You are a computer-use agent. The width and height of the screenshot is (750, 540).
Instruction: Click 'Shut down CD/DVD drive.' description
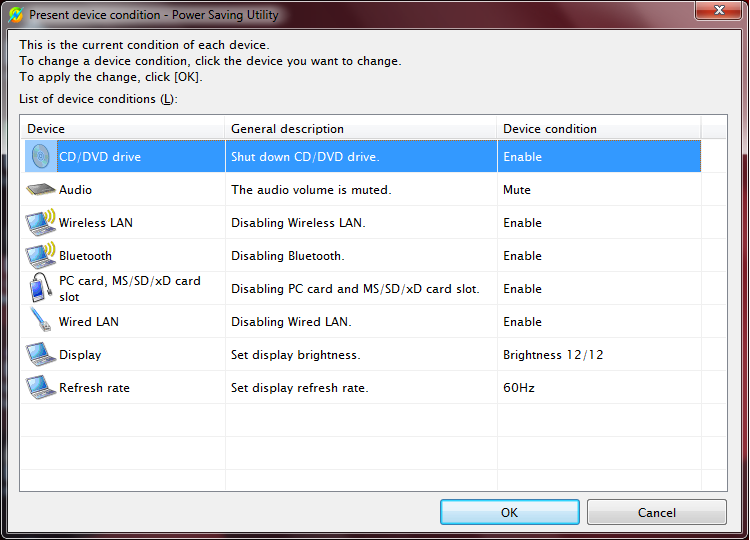click(x=305, y=157)
